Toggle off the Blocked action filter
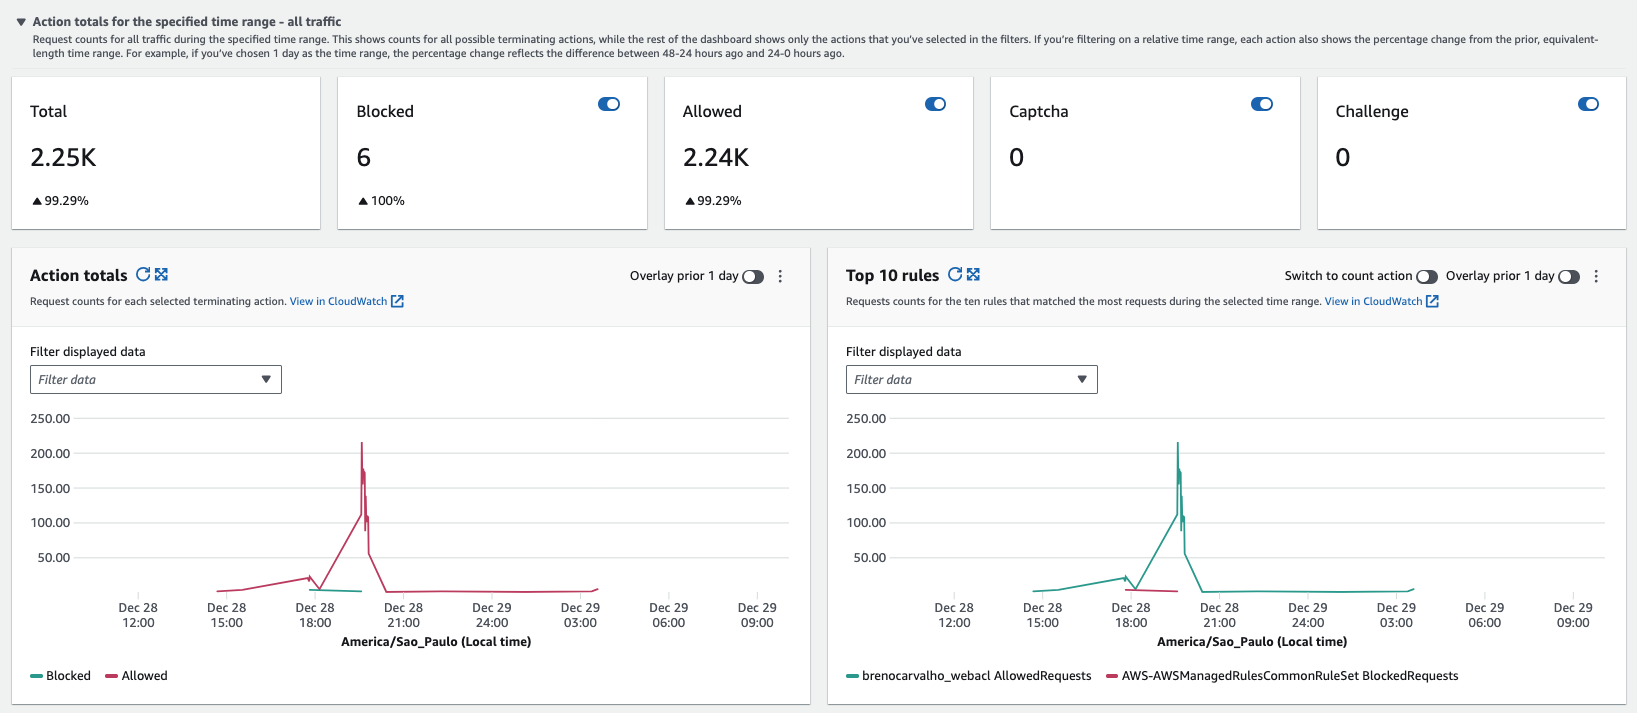Image resolution: width=1637 pixels, height=713 pixels. (609, 104)
